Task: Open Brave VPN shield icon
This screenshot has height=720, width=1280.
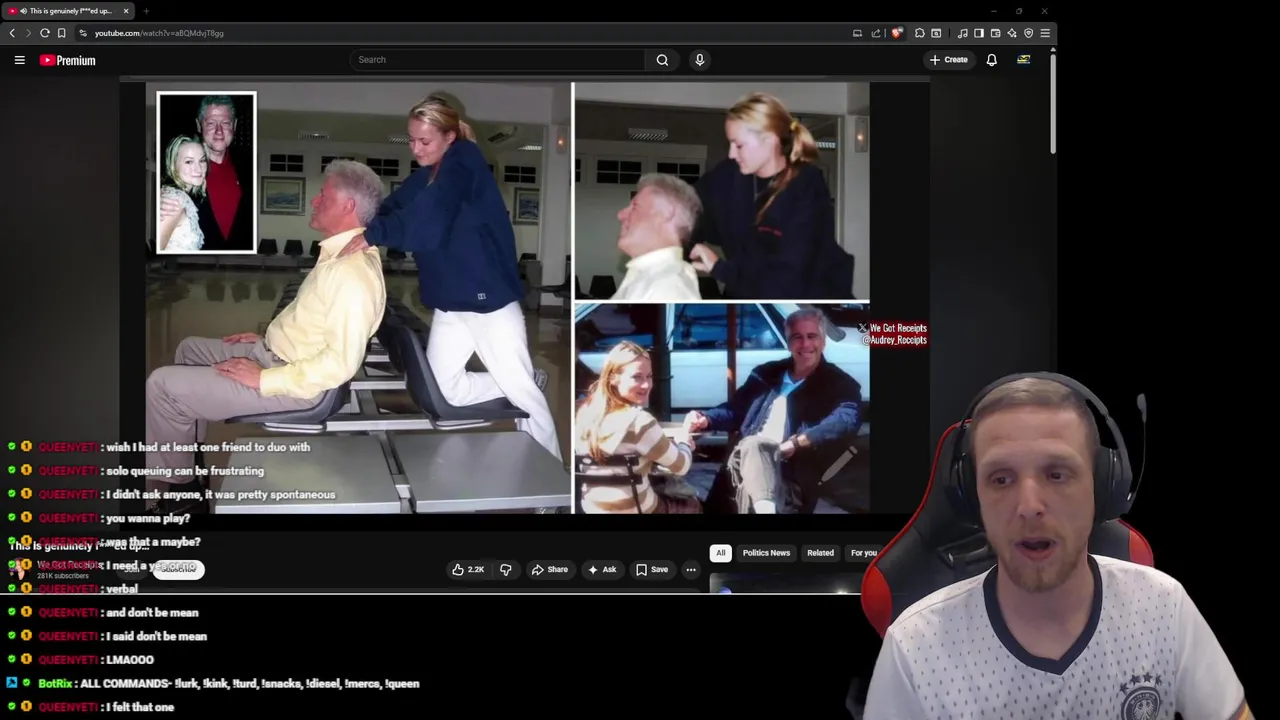Action: tap(1028, 33)
